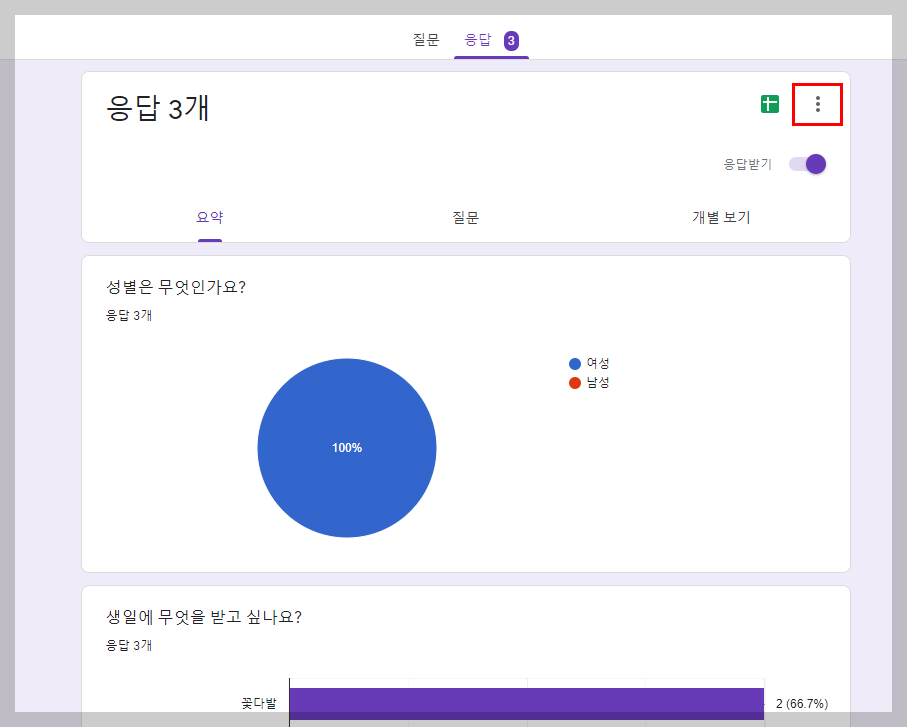Enable accepting responses via the switch
This screenshot has width=907, height=727.
coord(805,163)
